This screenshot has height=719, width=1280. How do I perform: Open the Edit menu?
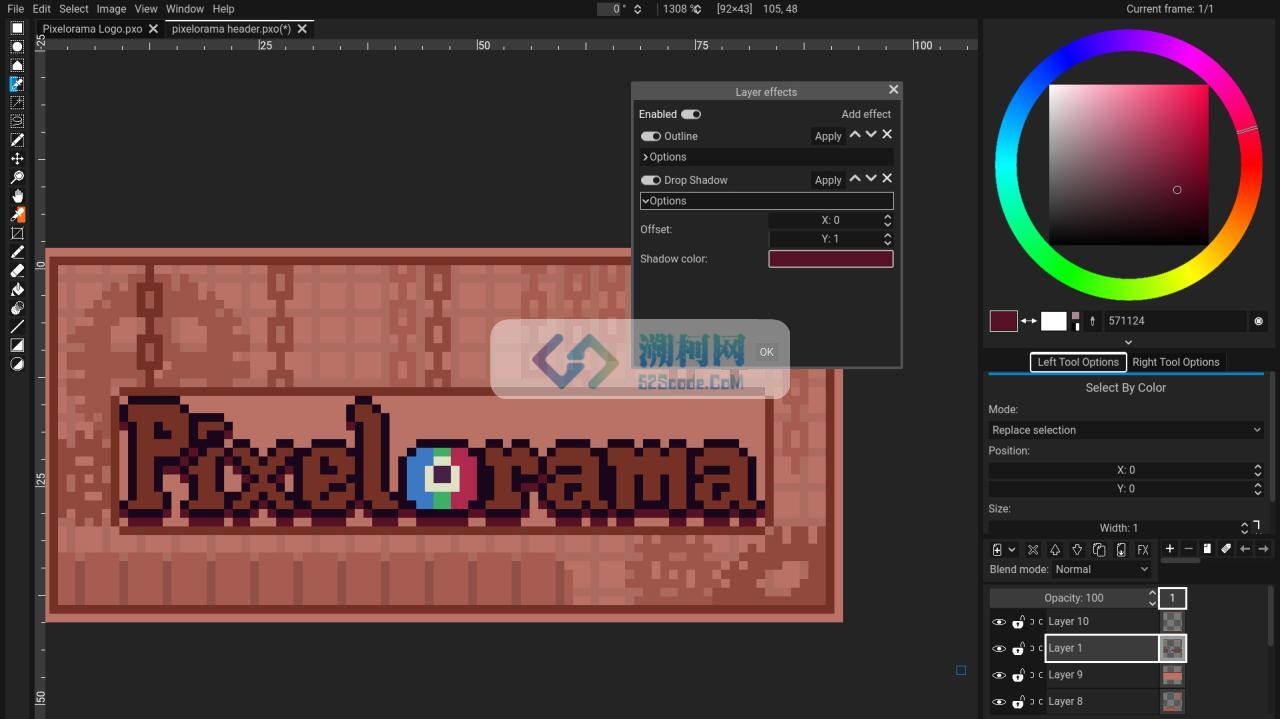pyautogui.click(x=41, y=9)
